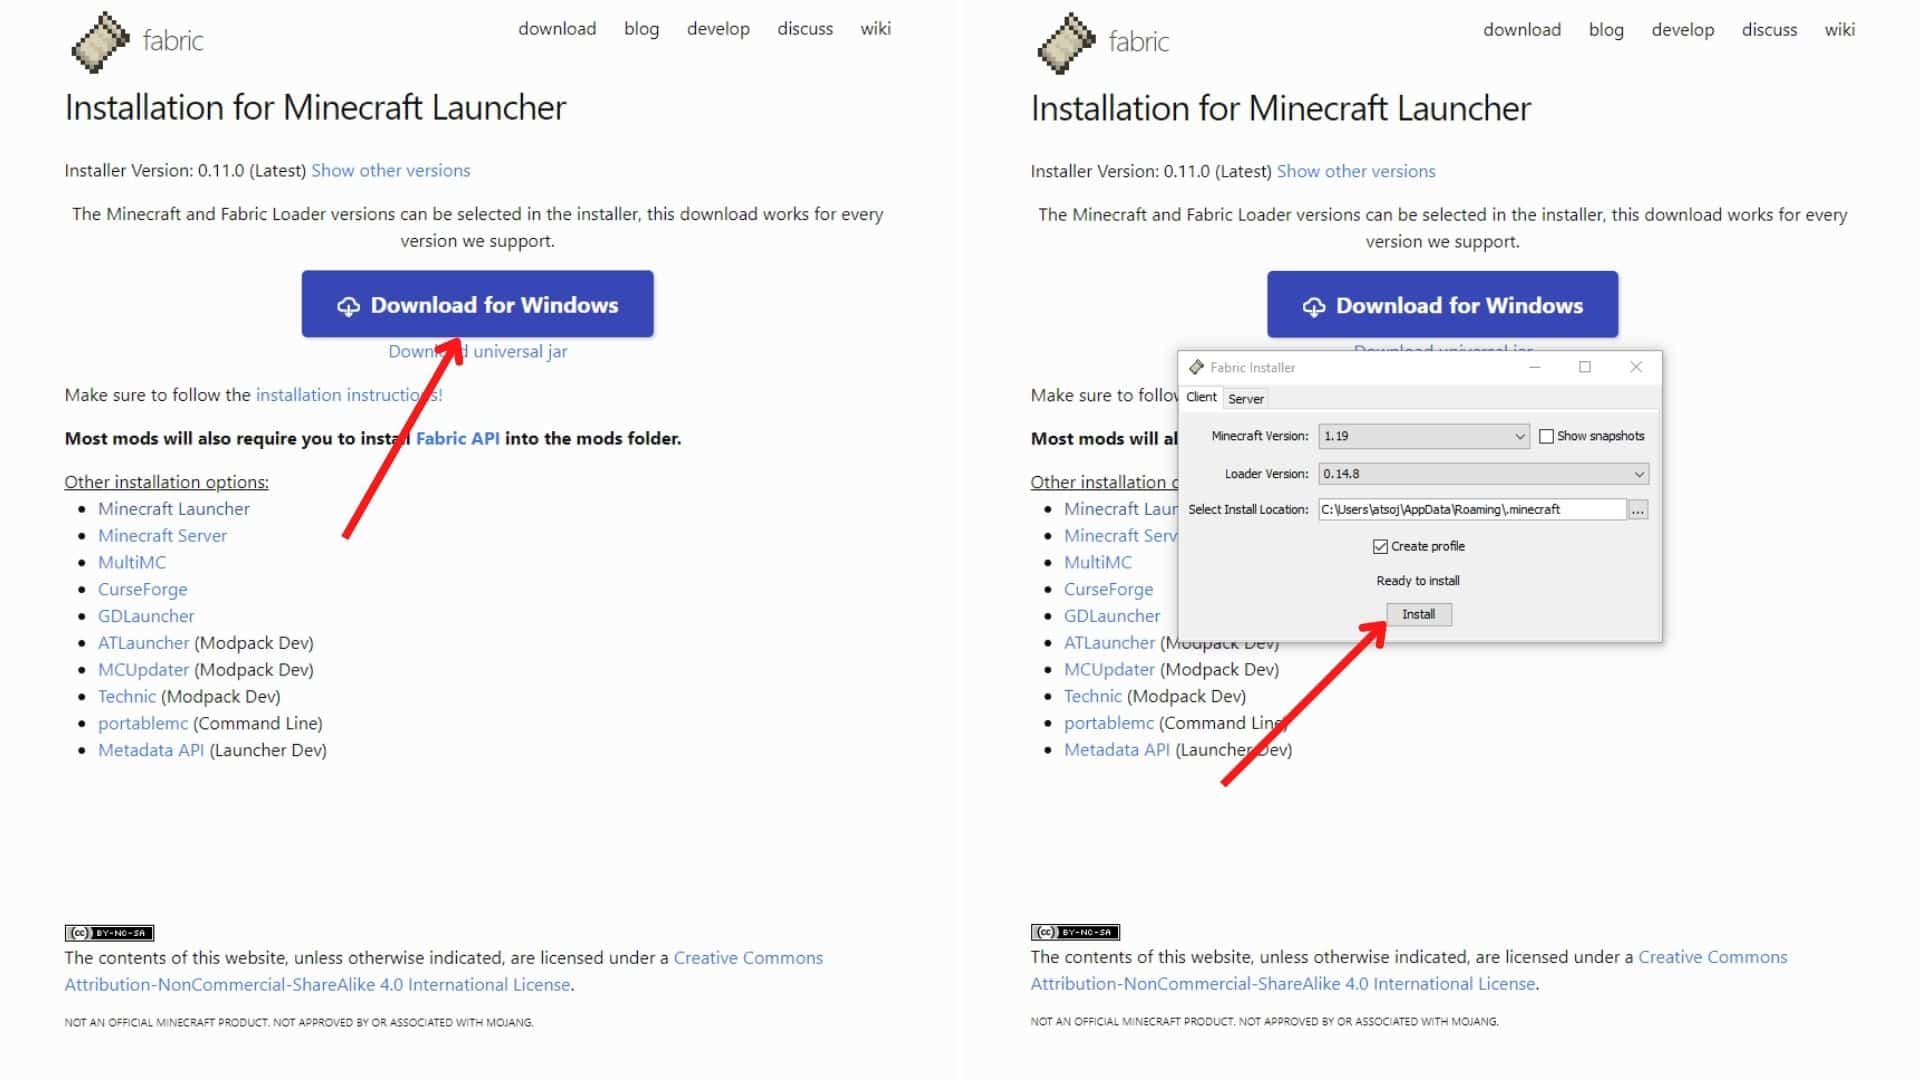Image resolution: width=1920 pixels, height=1080 pixels.
Task: Open blog menu on left page
Action: point(641,29)
